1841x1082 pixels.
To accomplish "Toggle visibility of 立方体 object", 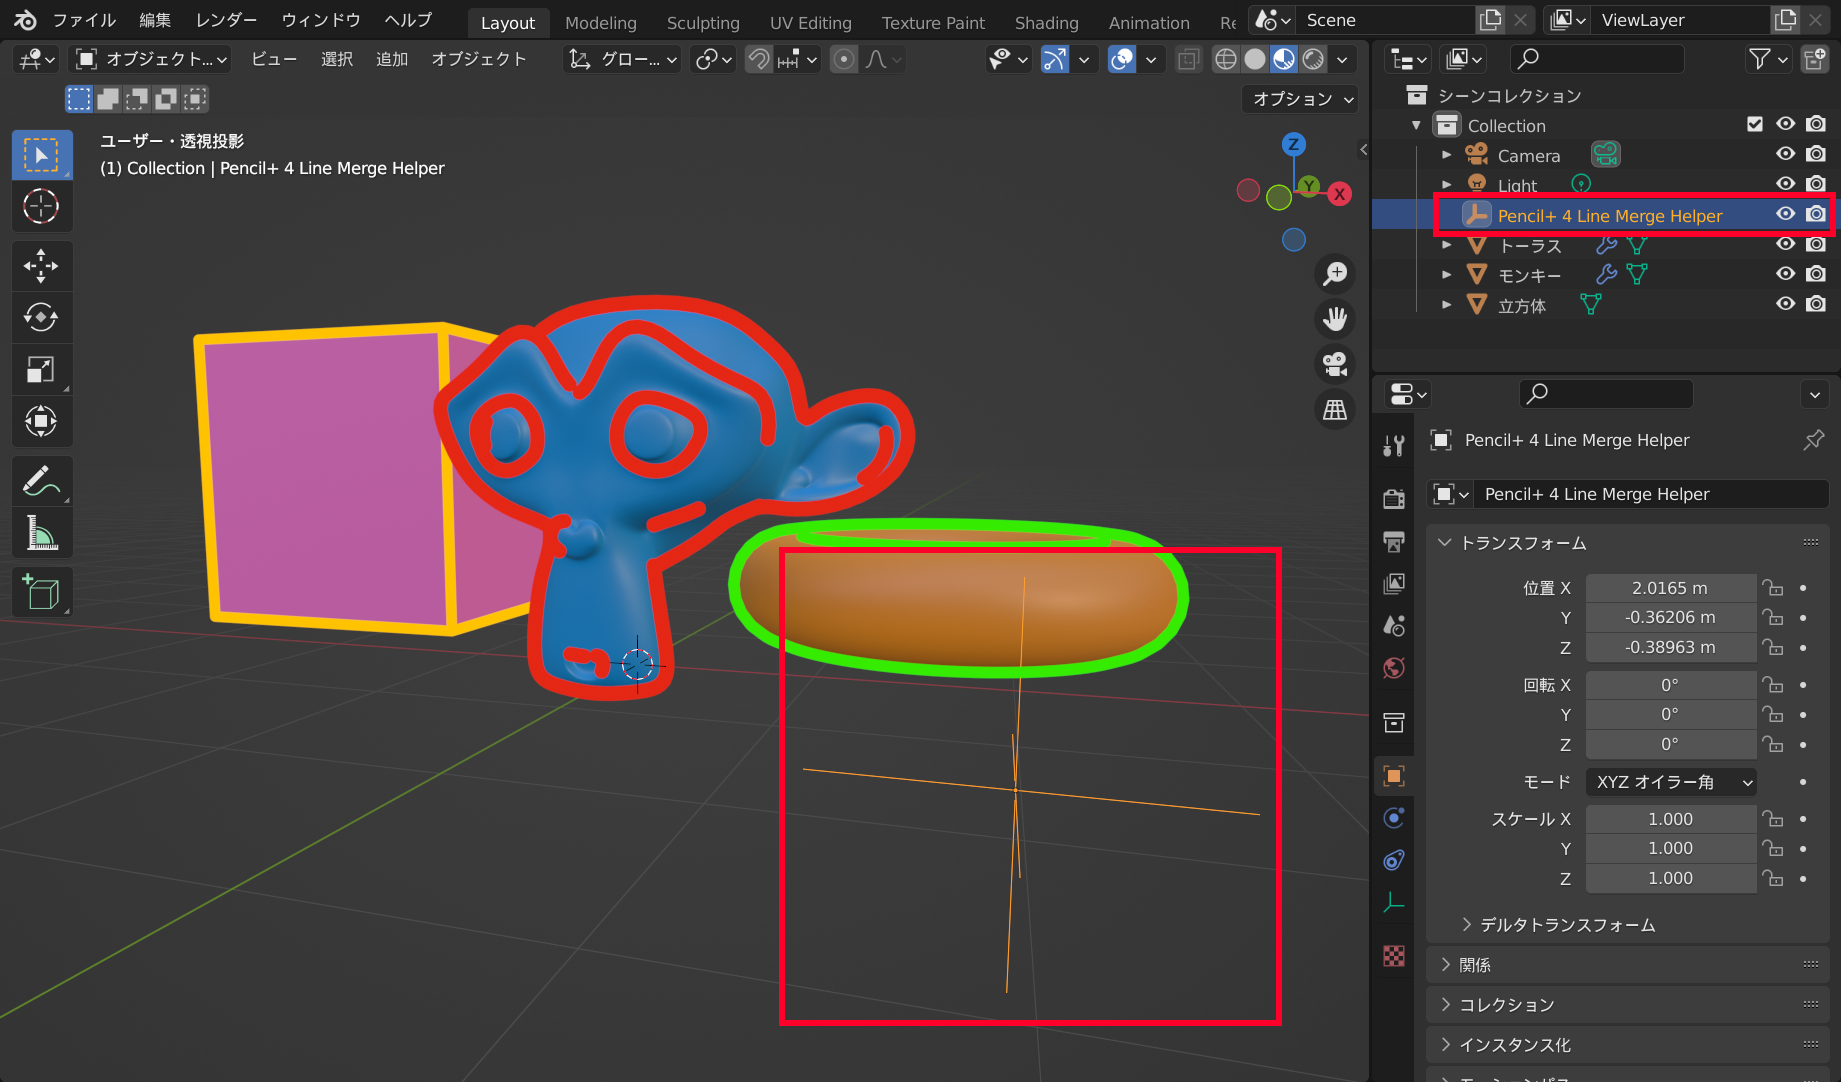I will (x=1785, y=304).
